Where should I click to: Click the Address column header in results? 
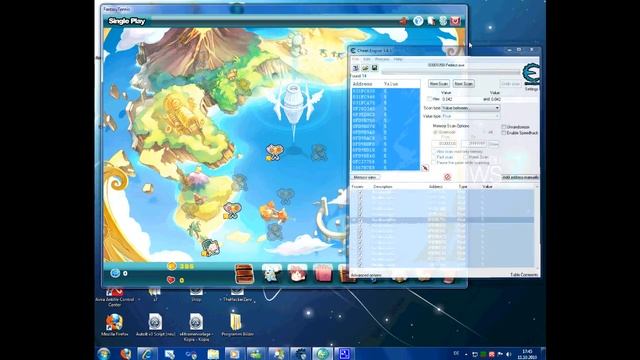click(x=362, y=84)
